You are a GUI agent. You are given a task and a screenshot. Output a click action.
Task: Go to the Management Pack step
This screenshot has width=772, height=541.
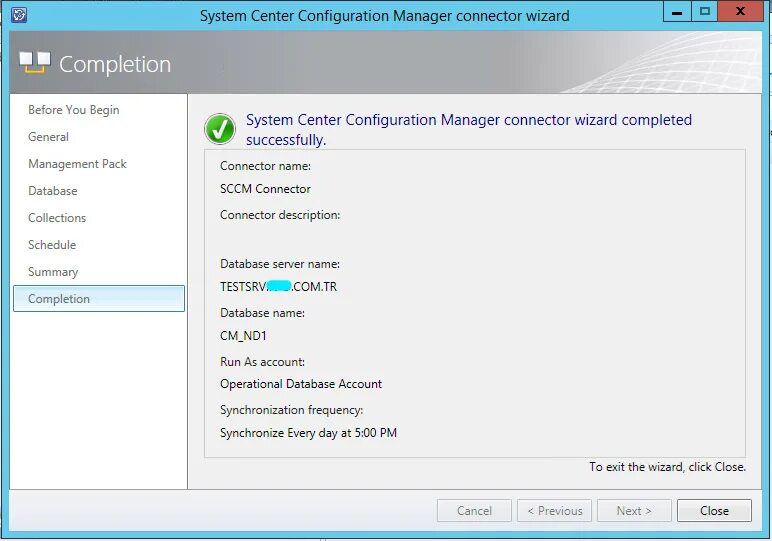(x=77, y=164)
